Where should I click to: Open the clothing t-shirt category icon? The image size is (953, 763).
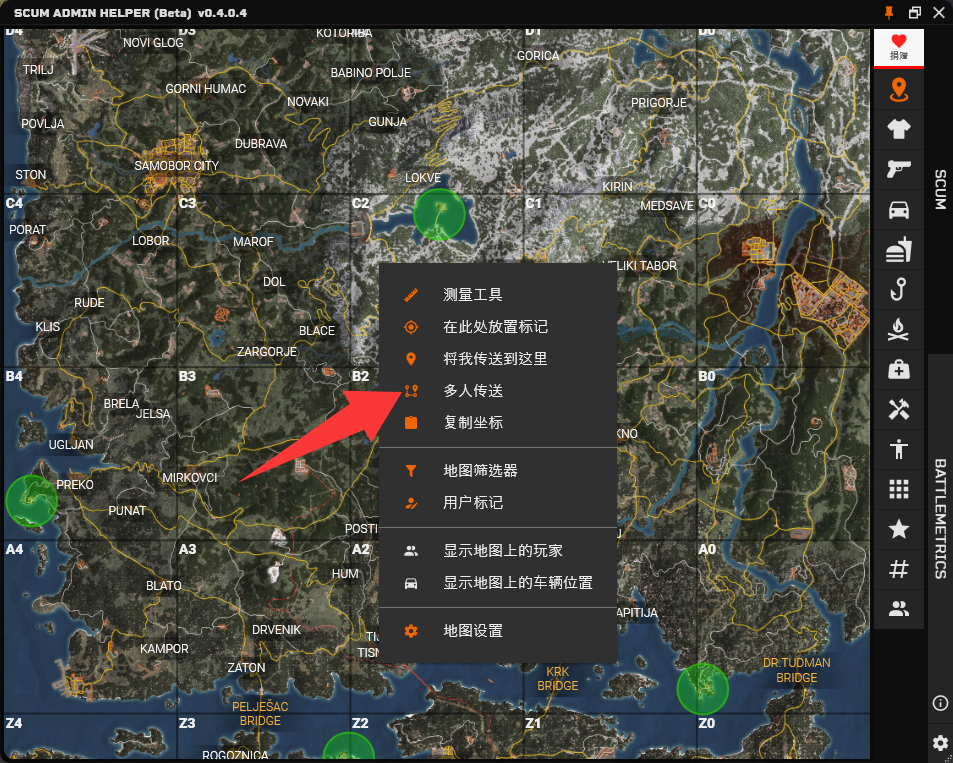click(x=898, y=129)
